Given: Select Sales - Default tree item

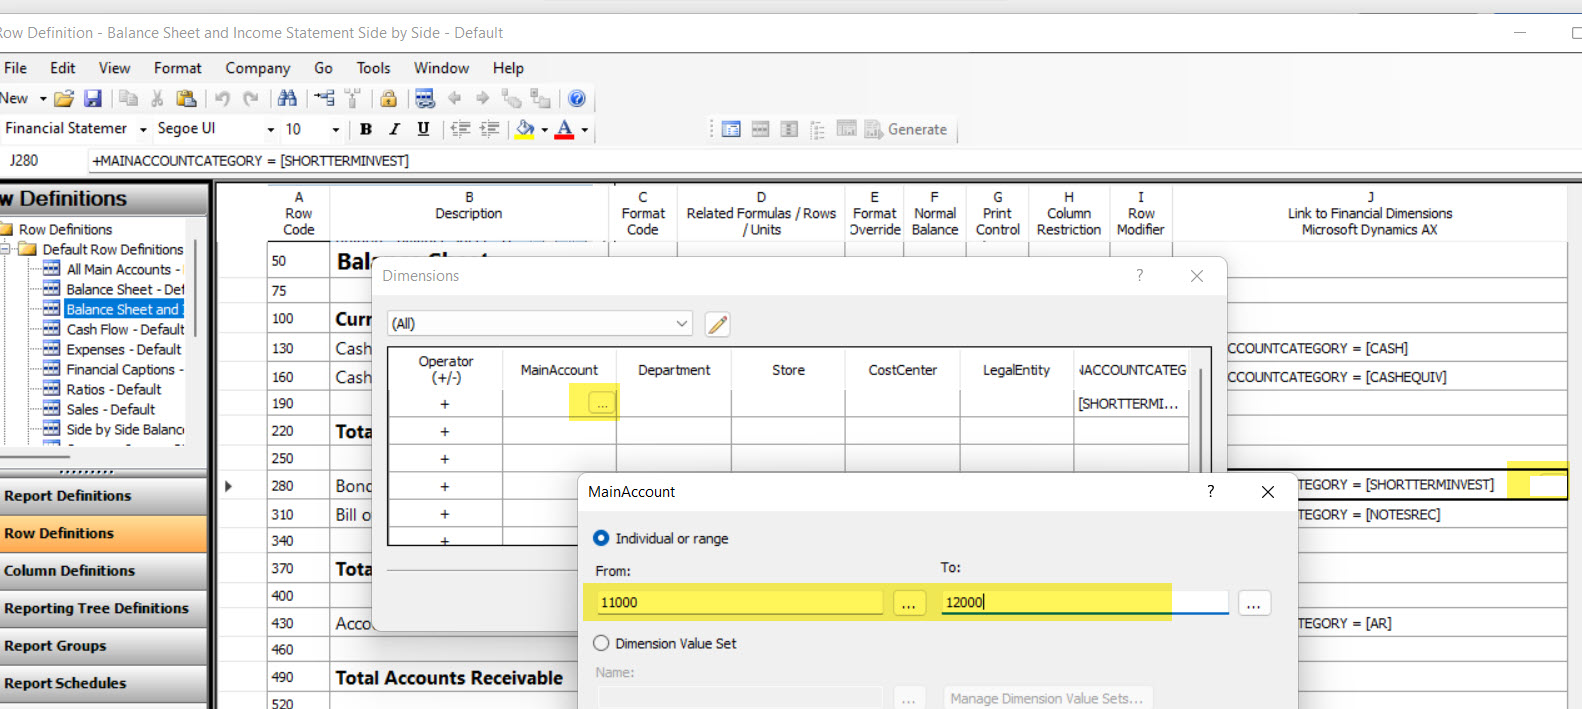Looking at the screenshot, I should pos(111,409).
